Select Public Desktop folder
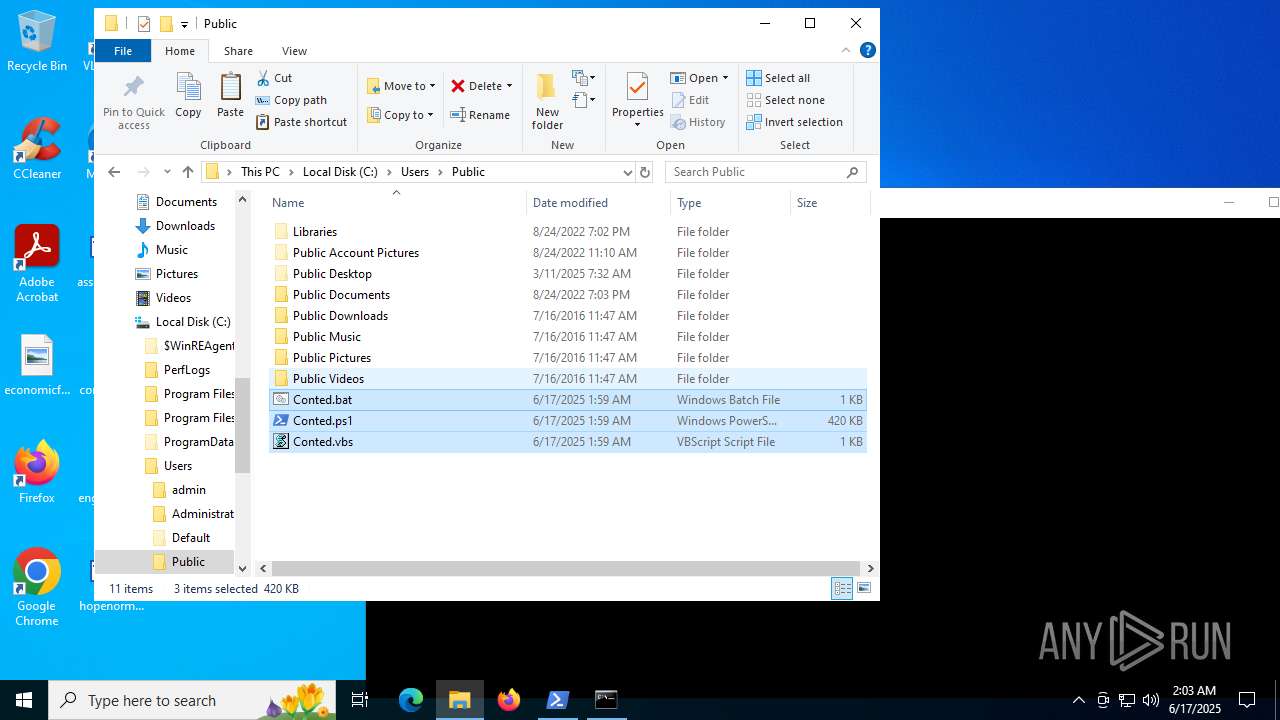The height and width of the screenshot is (720, 1280). point(567,274)
